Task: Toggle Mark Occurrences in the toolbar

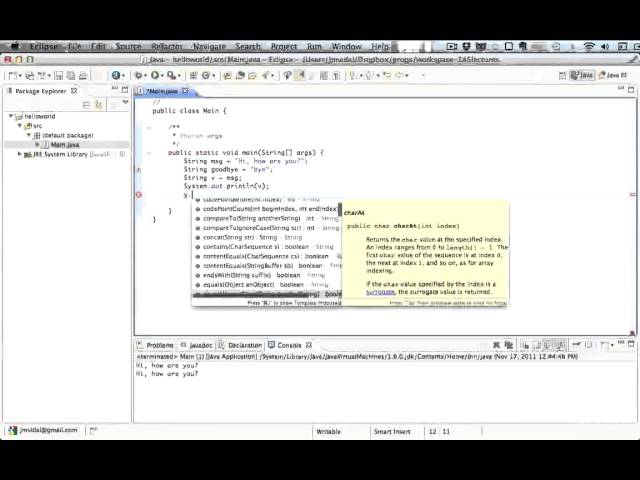Action: click(300, 76)
